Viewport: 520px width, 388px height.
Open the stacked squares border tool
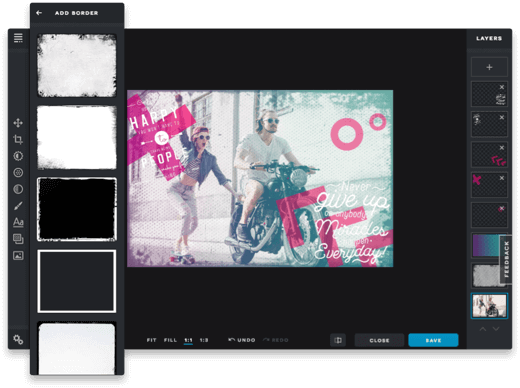coord(18,239)
